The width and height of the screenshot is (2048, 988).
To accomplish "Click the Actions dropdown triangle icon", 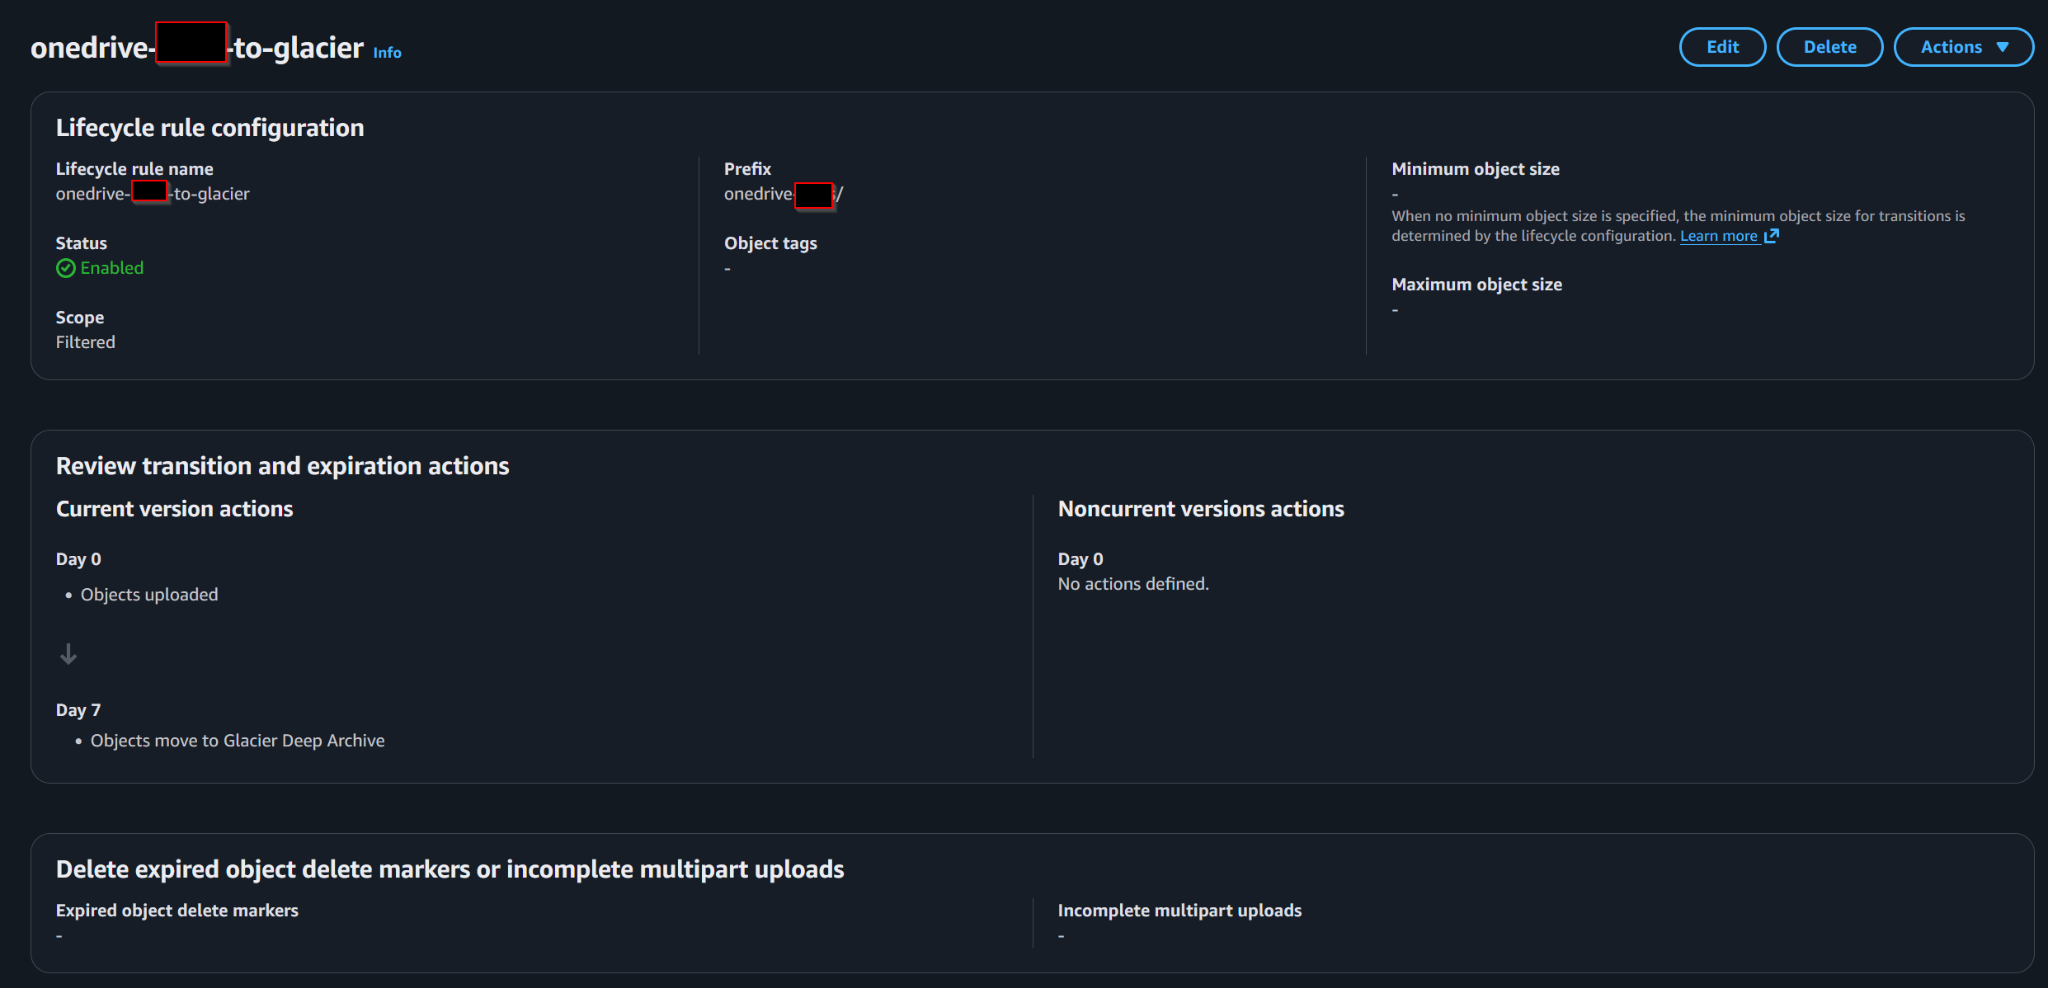I will (x=2002, y=47).
